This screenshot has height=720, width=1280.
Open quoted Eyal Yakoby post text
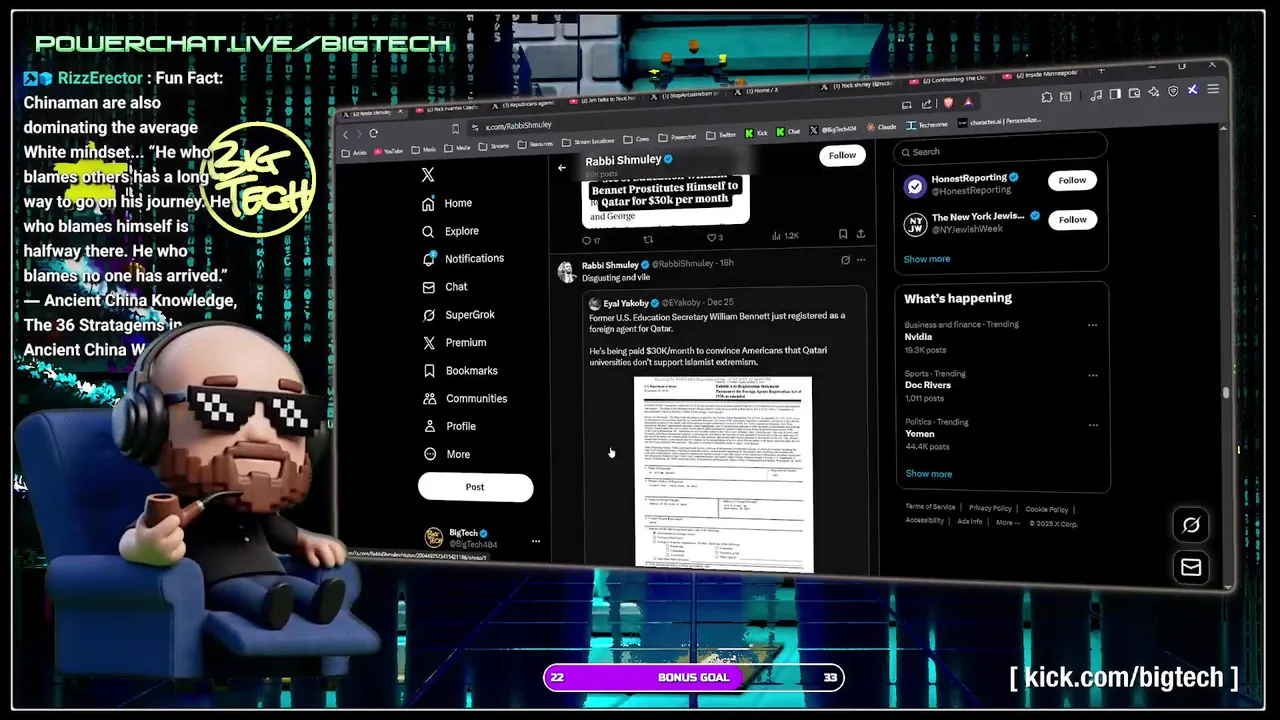[717, 339]
